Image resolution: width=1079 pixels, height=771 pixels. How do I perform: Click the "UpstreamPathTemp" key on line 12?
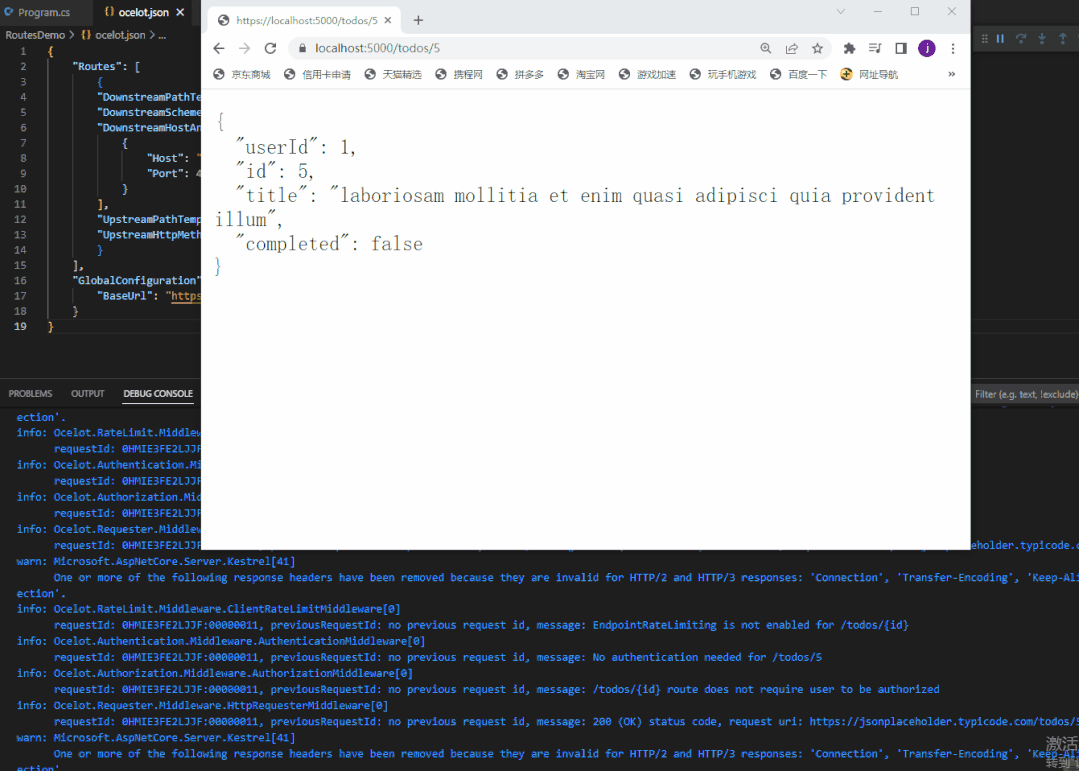[149, 220]
